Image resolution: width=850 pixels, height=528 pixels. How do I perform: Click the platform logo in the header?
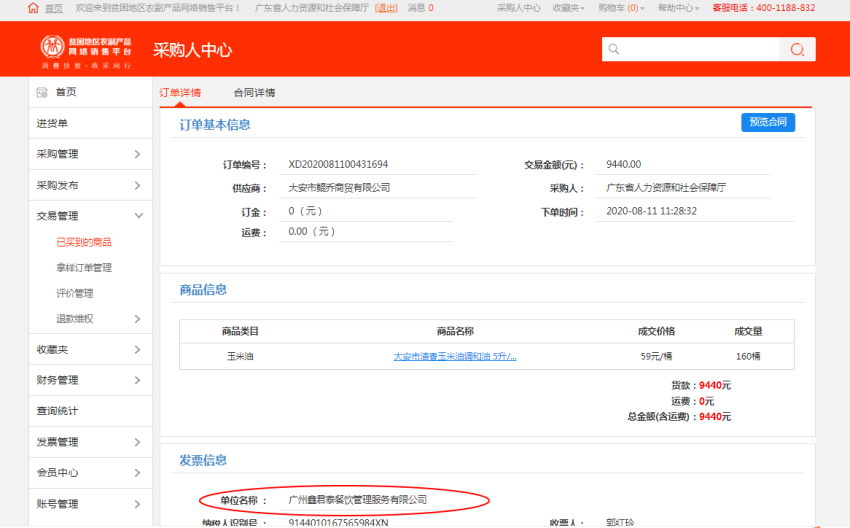pyautogui.click(x=85, y=50)
